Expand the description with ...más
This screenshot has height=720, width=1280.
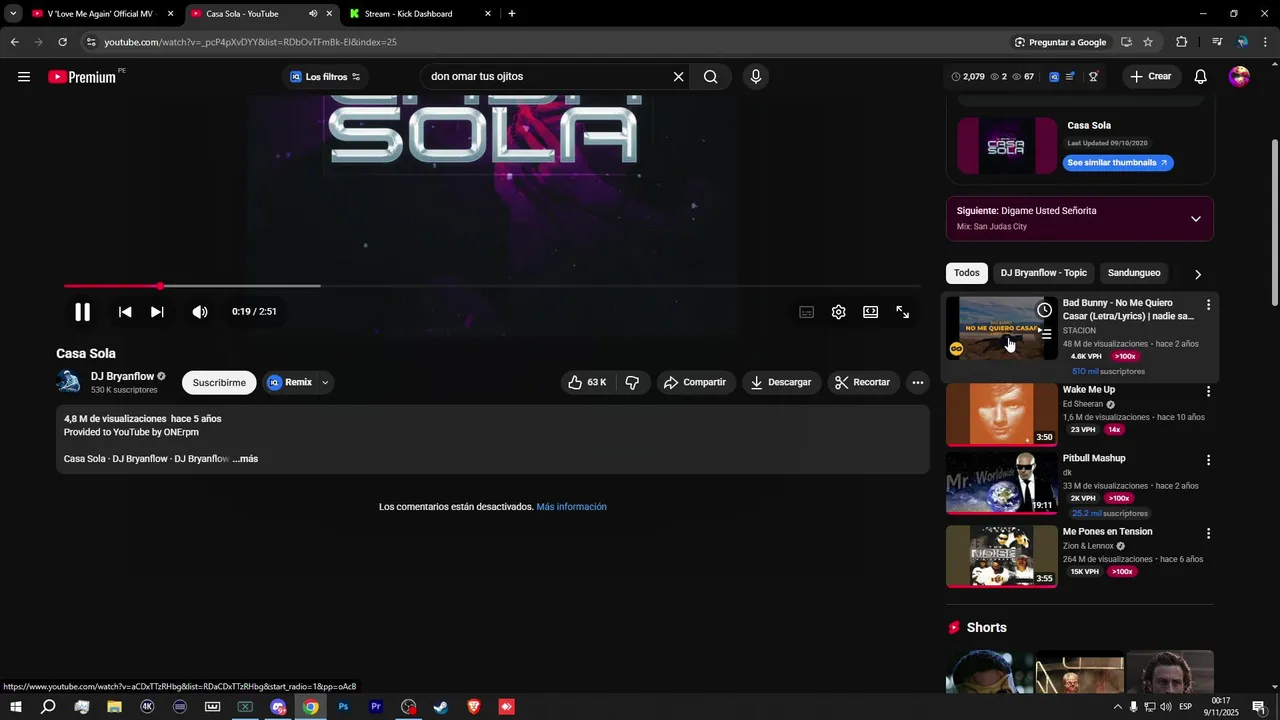[x=245, y=459]
